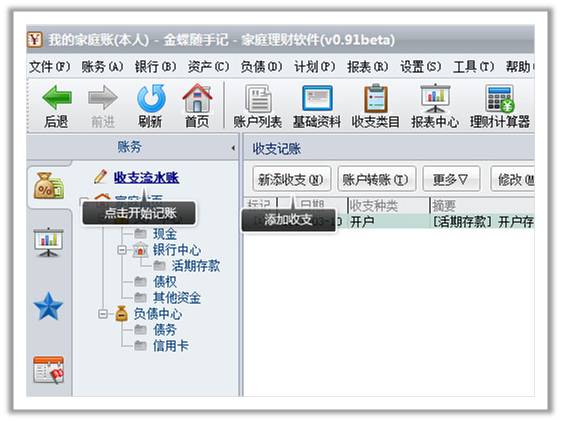
Task: Click folder icon beside 其他资金
Action: pyautogui.click(x=140, y=297)
